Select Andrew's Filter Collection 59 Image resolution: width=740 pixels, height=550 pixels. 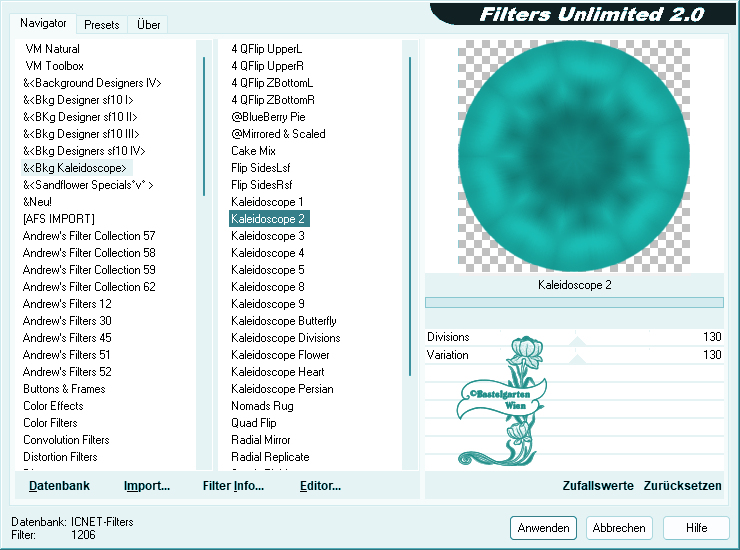click(x=89, y=270)
